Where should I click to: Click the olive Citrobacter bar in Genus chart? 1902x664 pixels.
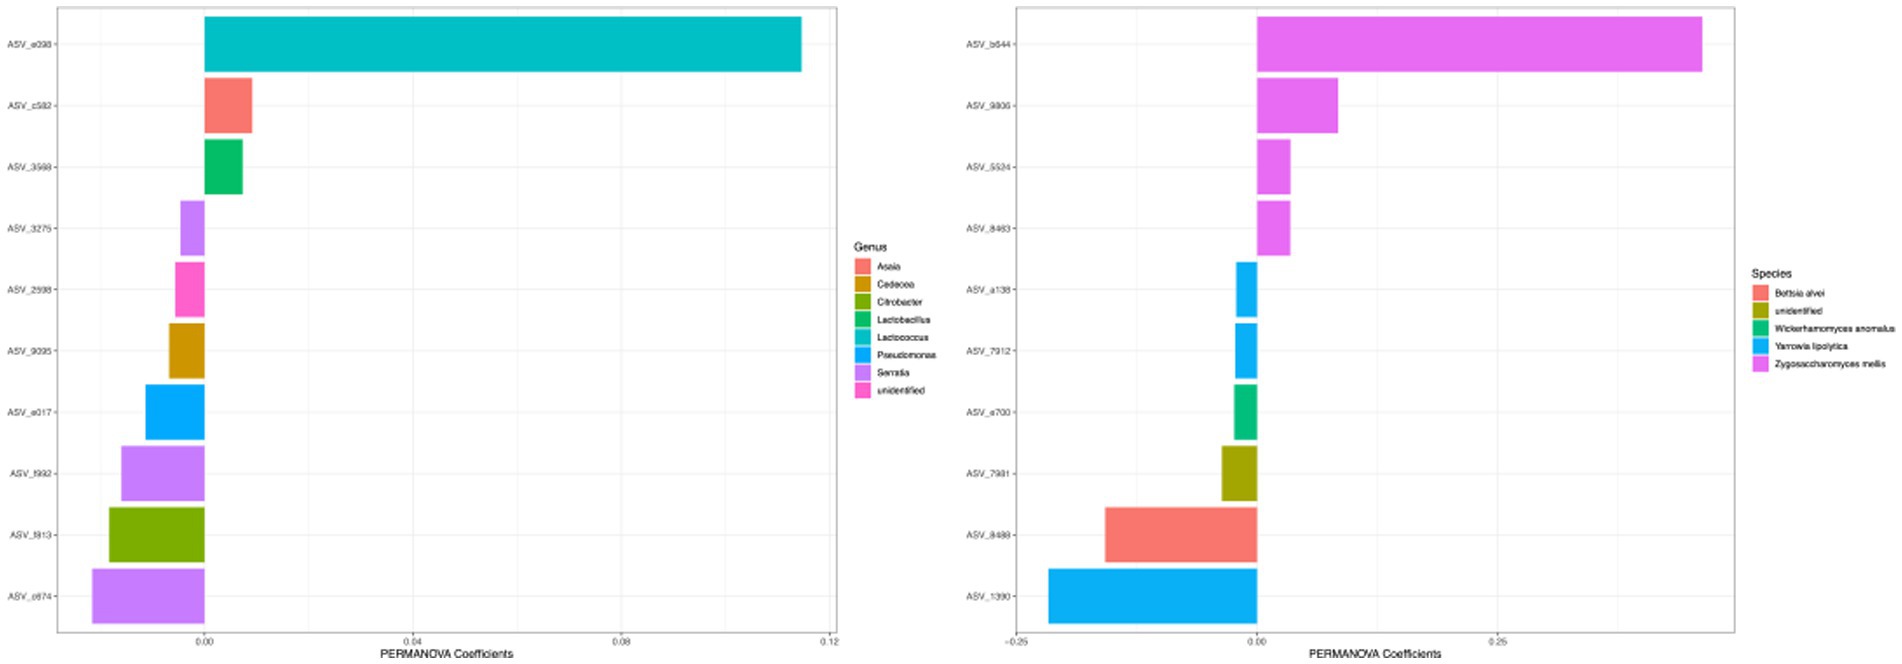[157, 535]
